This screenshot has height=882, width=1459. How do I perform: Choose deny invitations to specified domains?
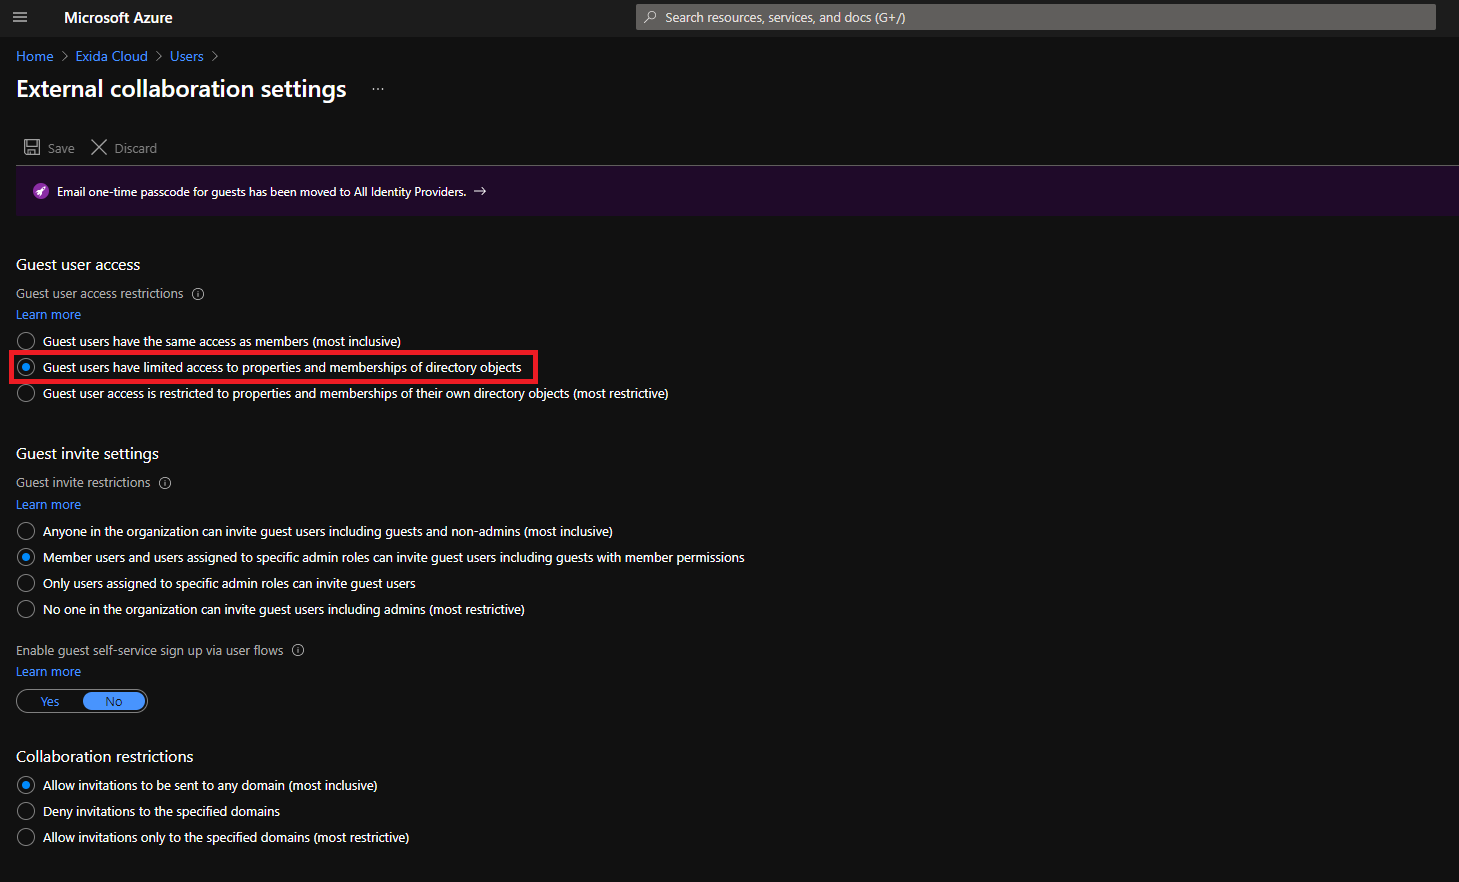pos(25,811)
